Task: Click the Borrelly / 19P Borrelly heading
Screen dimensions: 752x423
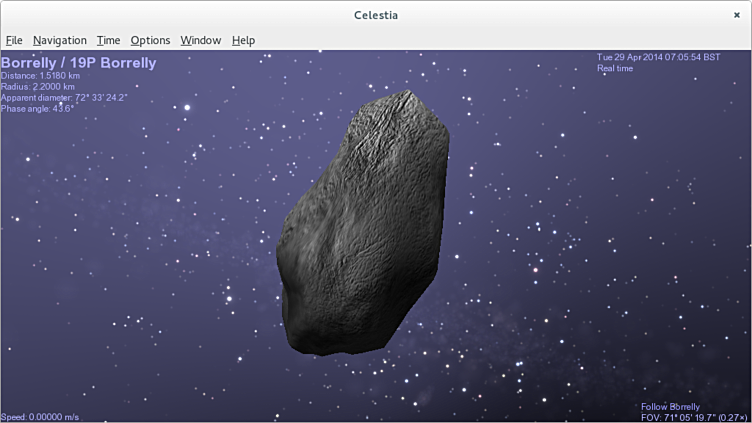Action: (x=79, y=63)
